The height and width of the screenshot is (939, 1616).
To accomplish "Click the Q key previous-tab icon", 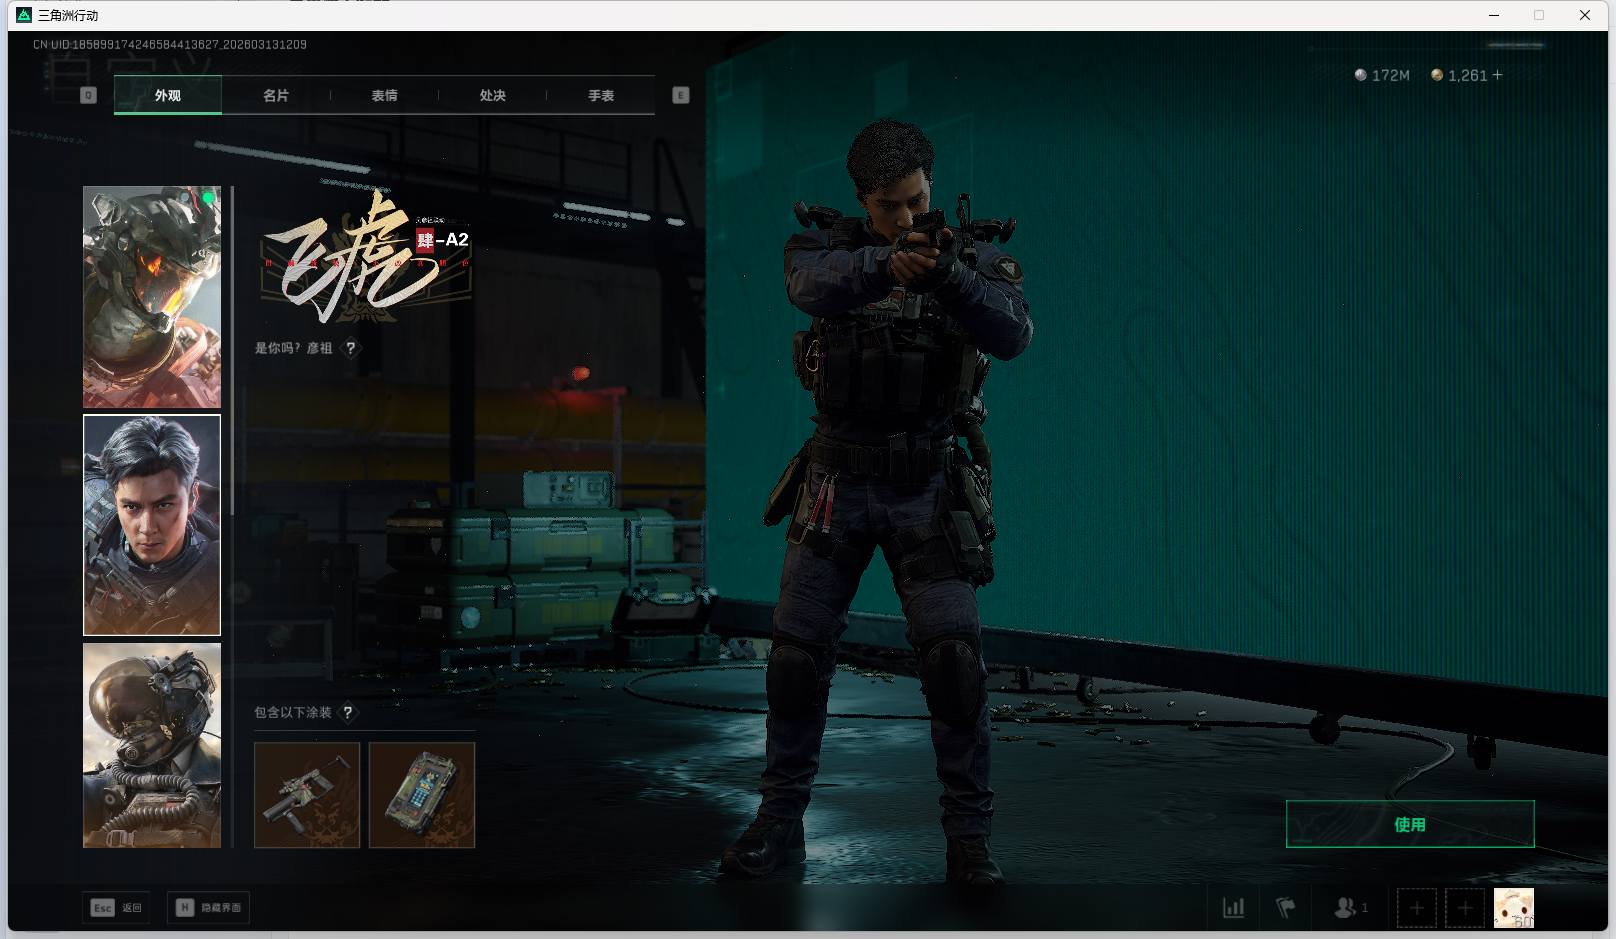I will pos(88,95).
